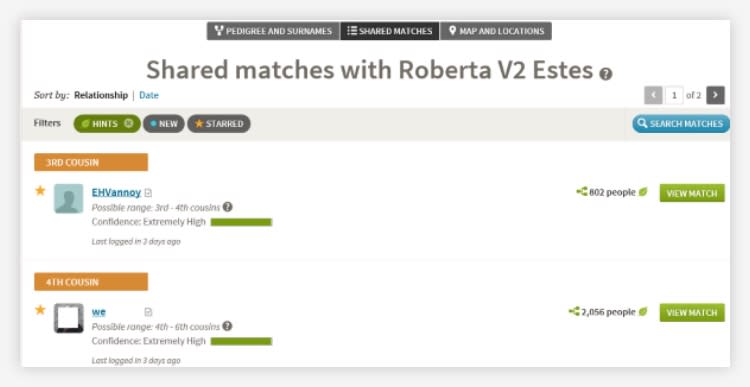Image resolution: width=750 pixels, height=387 pixels.
Task: Sort matches by Date
Action: (x=149, y=95)
